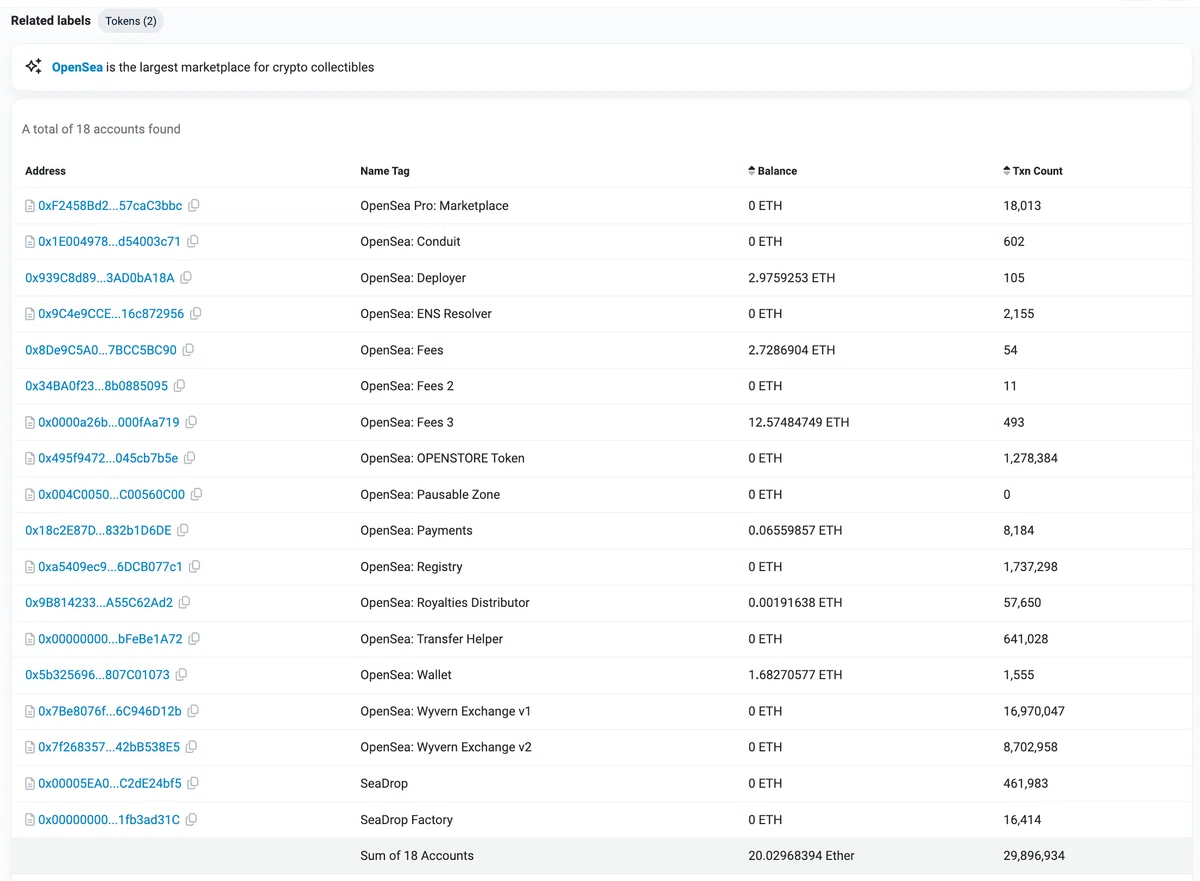Copy address 0x004C0050...C00560C00
1200x881 pixels.
click(197, 494)
